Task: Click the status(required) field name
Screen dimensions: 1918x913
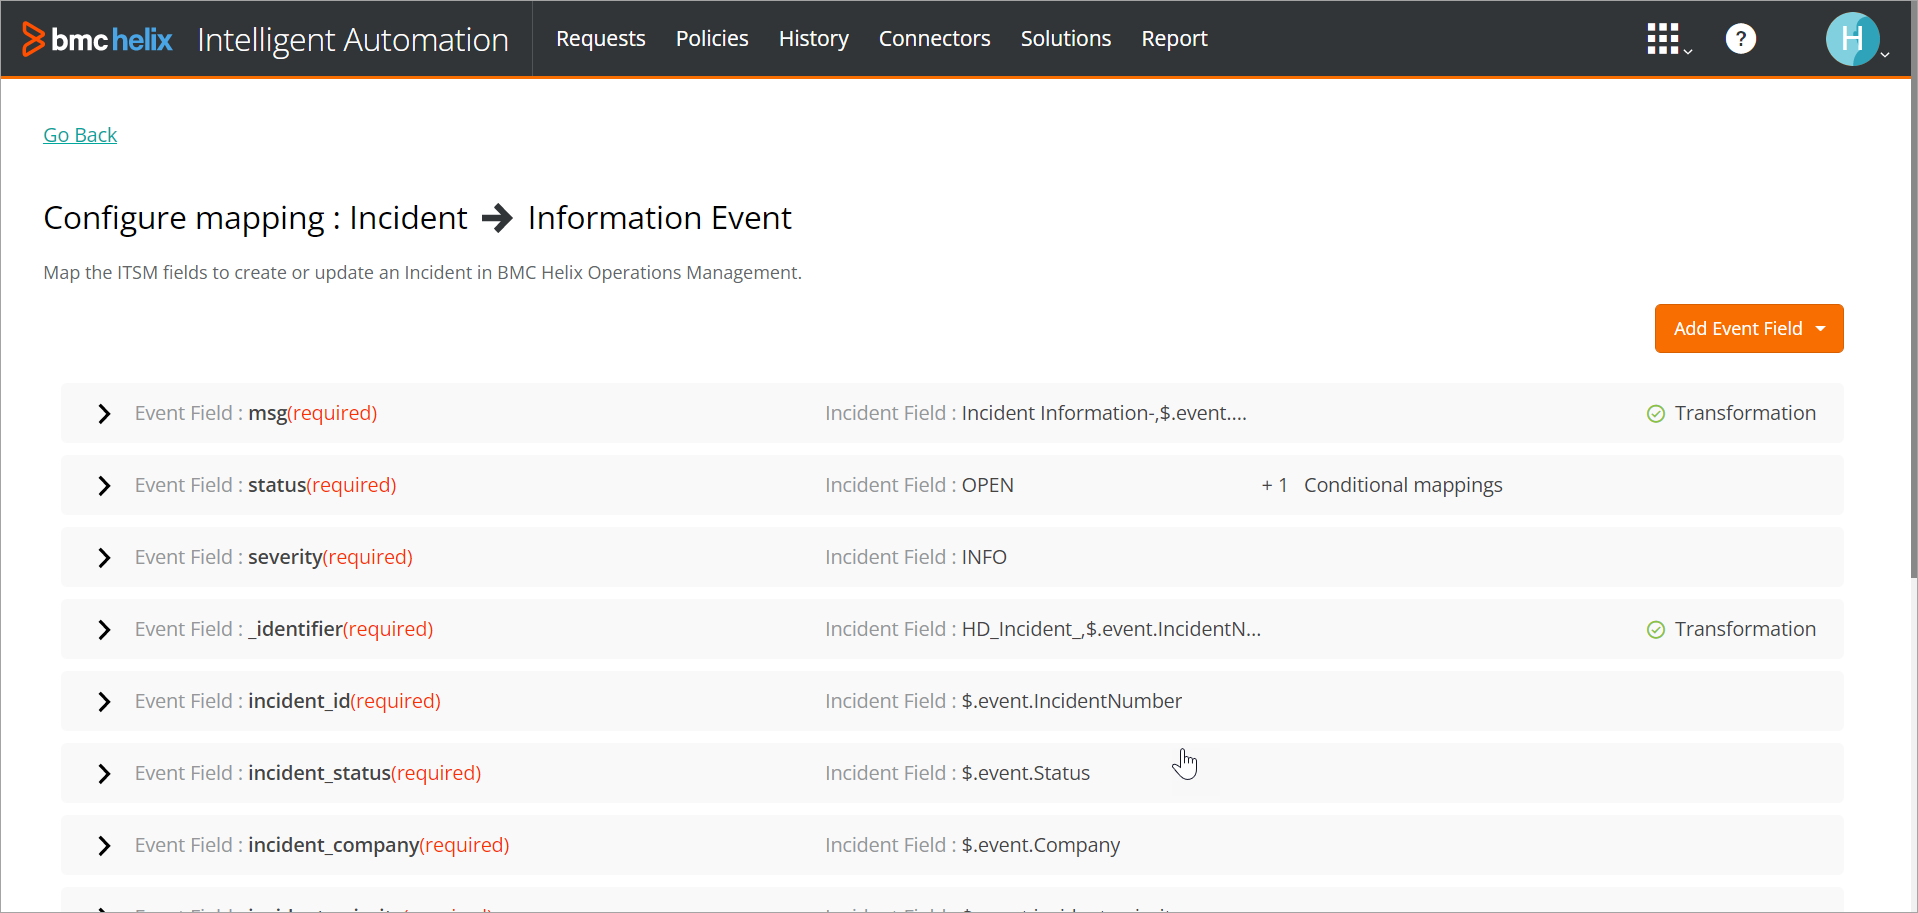Action: [x=322, y=485]
